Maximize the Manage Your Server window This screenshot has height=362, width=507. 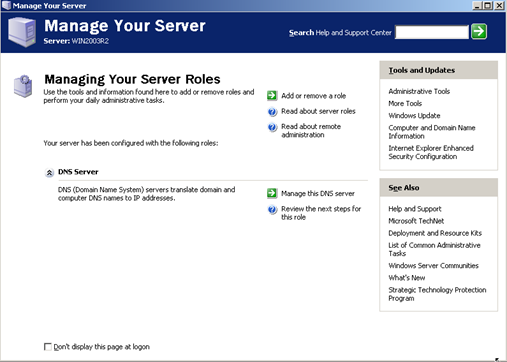click(488, 5)
